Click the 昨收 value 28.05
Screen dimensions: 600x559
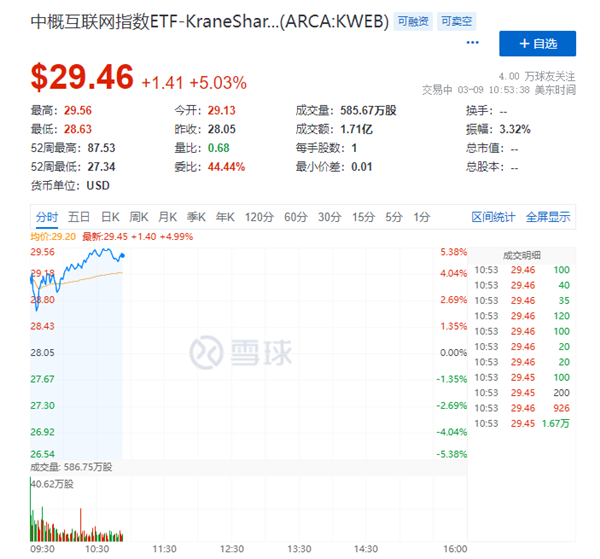222,129
